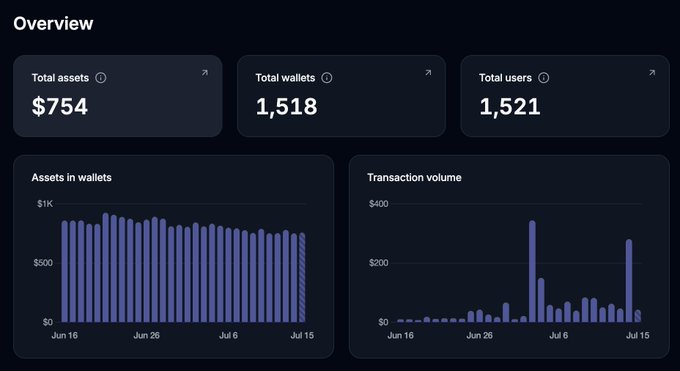Click the Assets in wallets chart title
The image size is (680, 371).
(x=72, y=177)
